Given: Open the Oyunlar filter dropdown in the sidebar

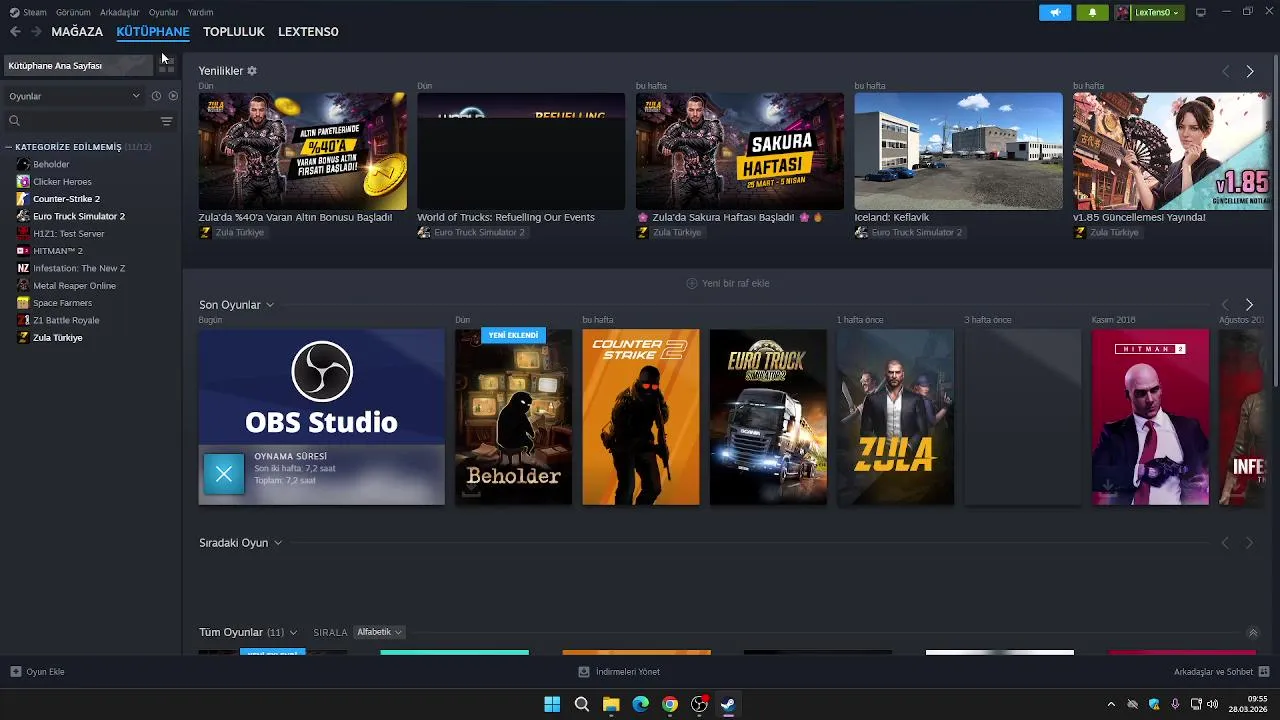Looking at the screenshot, I should [x=74, y=96].
